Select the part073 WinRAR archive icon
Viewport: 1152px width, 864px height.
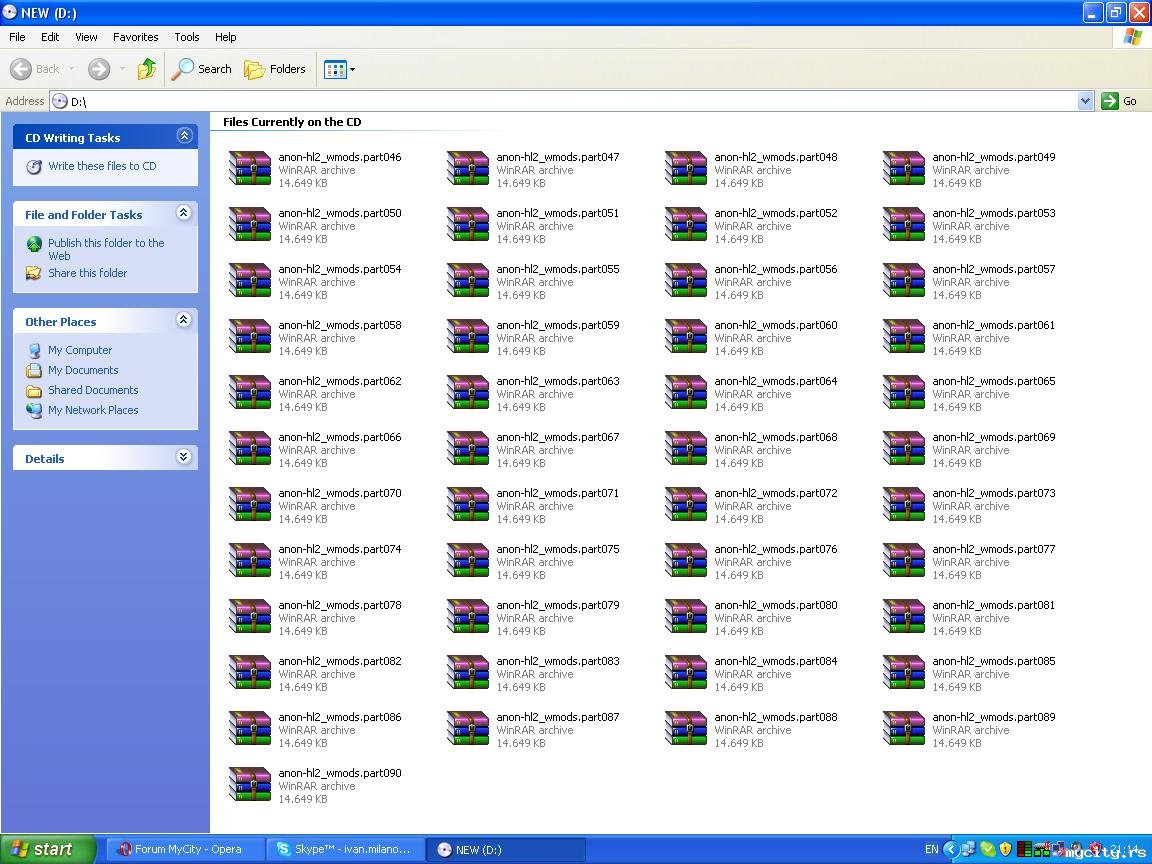pos(904,504)
